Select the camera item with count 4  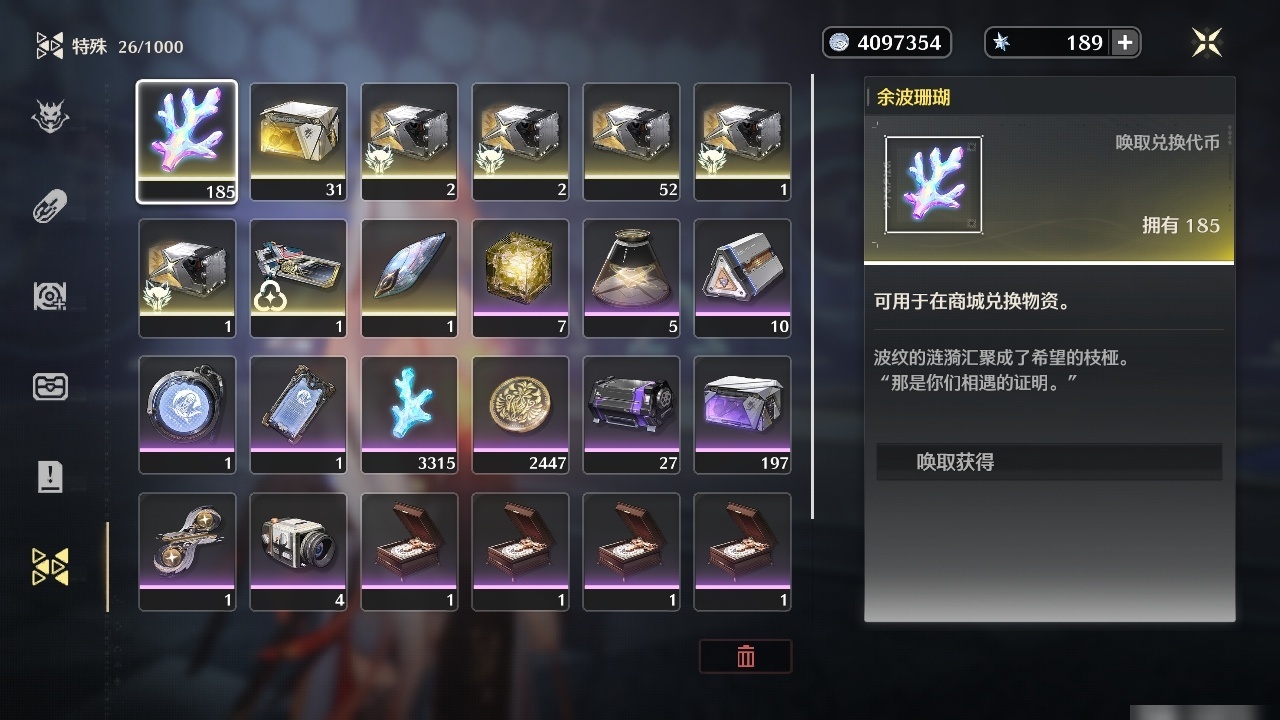pyautogui.click(x=298, y=551)
